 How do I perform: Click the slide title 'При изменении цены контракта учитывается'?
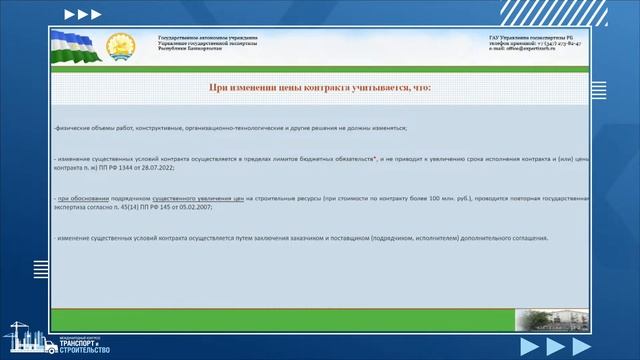tap(320, 88)
